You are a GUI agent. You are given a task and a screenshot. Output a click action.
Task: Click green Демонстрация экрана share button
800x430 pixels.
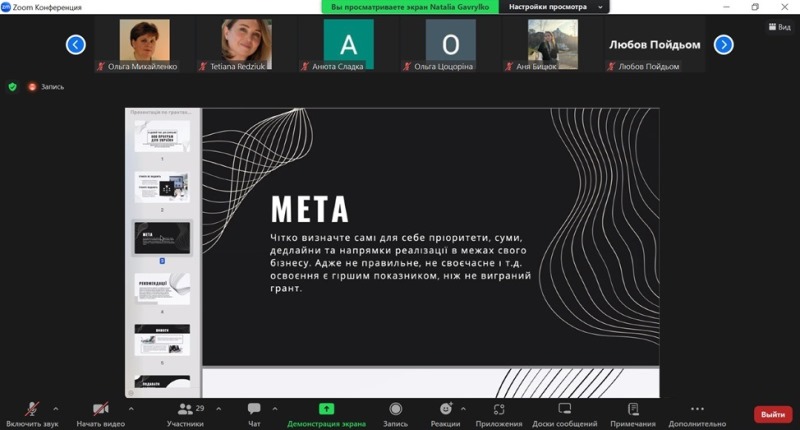pyautogui.click(x=327, y=415)
